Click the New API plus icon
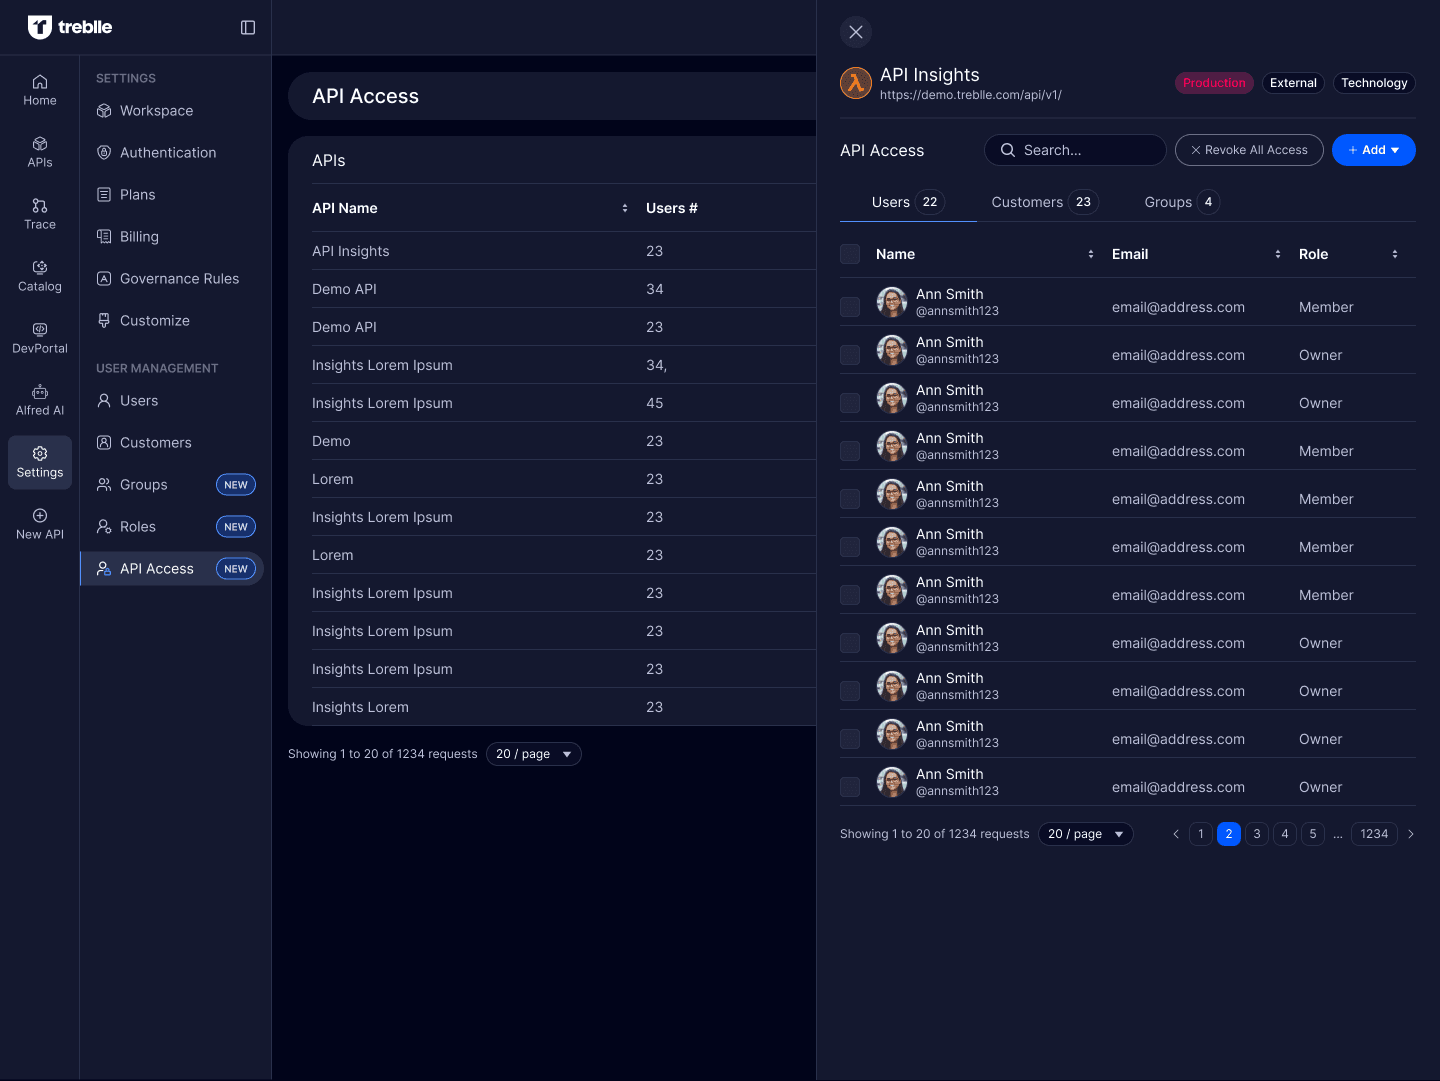The height and width of the screenshot is (1081, 1440). pos(40,516)
